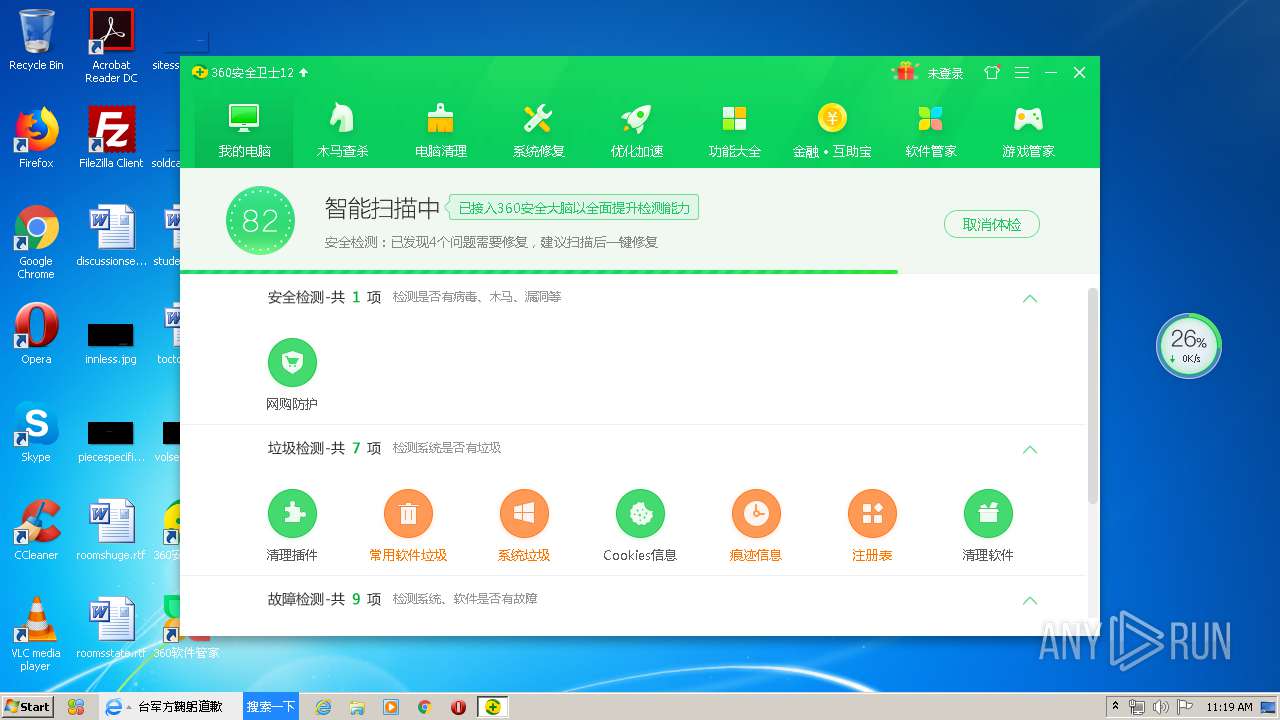This screenshot has width=1280, height=720.
Task: Click the gift box icon
Action: (x=906, y=72)
